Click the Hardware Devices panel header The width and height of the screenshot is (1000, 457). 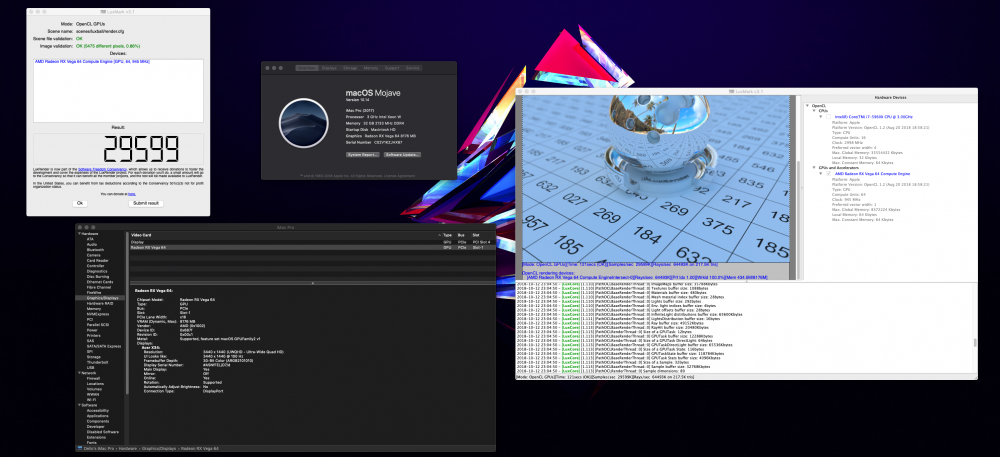(890, 98)
